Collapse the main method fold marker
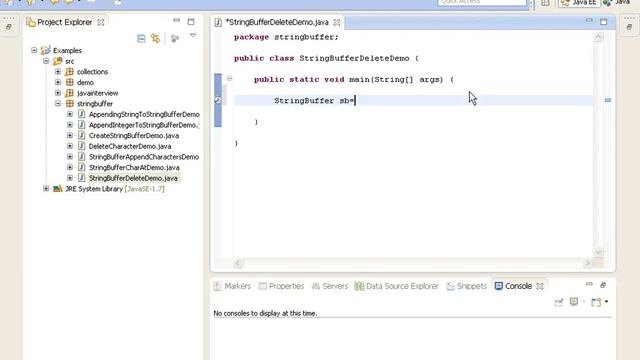This screenshot has width=640, height=360. click(229, 78)
